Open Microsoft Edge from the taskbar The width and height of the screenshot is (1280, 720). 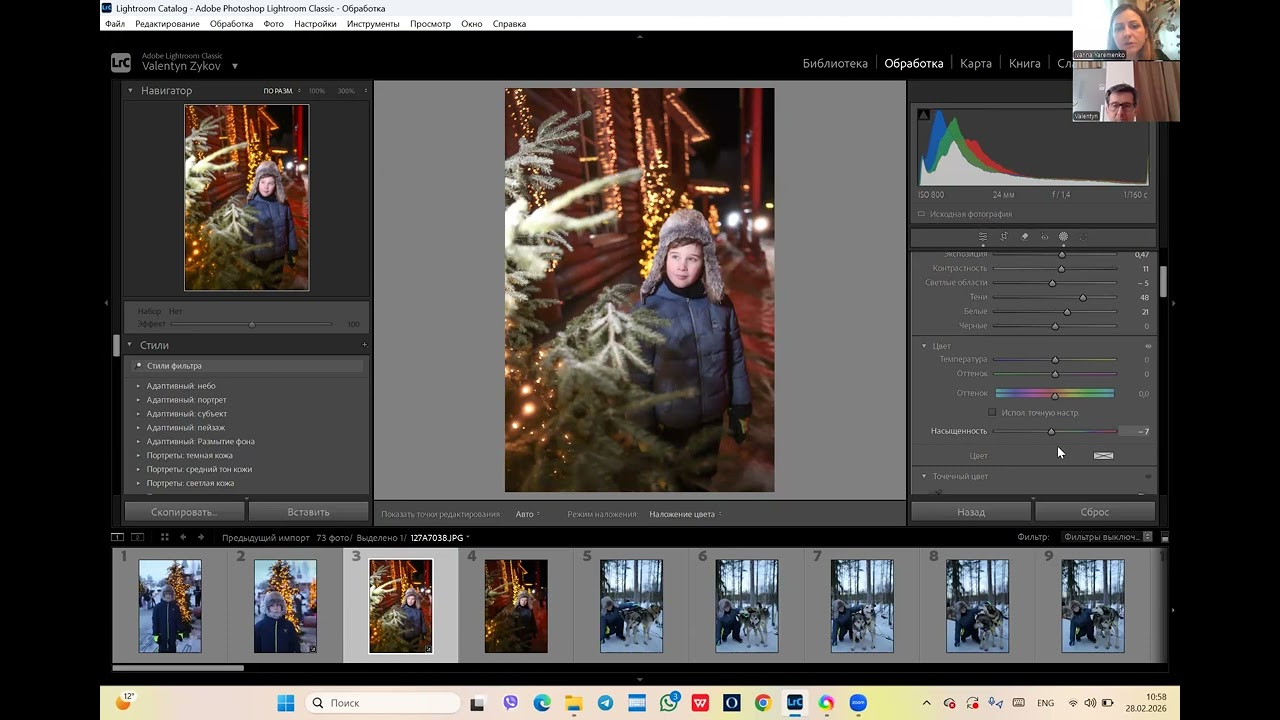542,703
